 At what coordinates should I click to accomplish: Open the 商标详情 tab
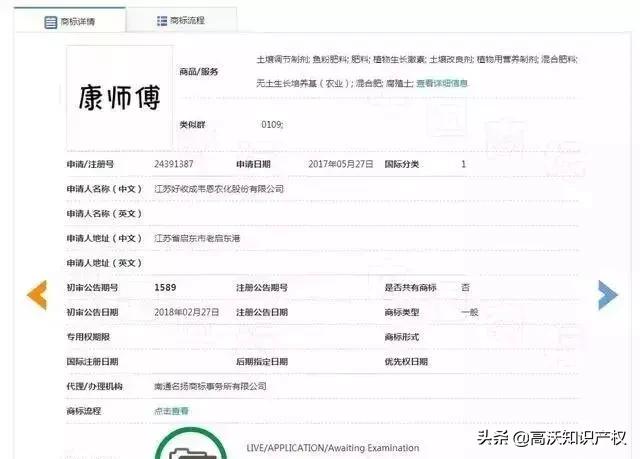coord(70,20)
